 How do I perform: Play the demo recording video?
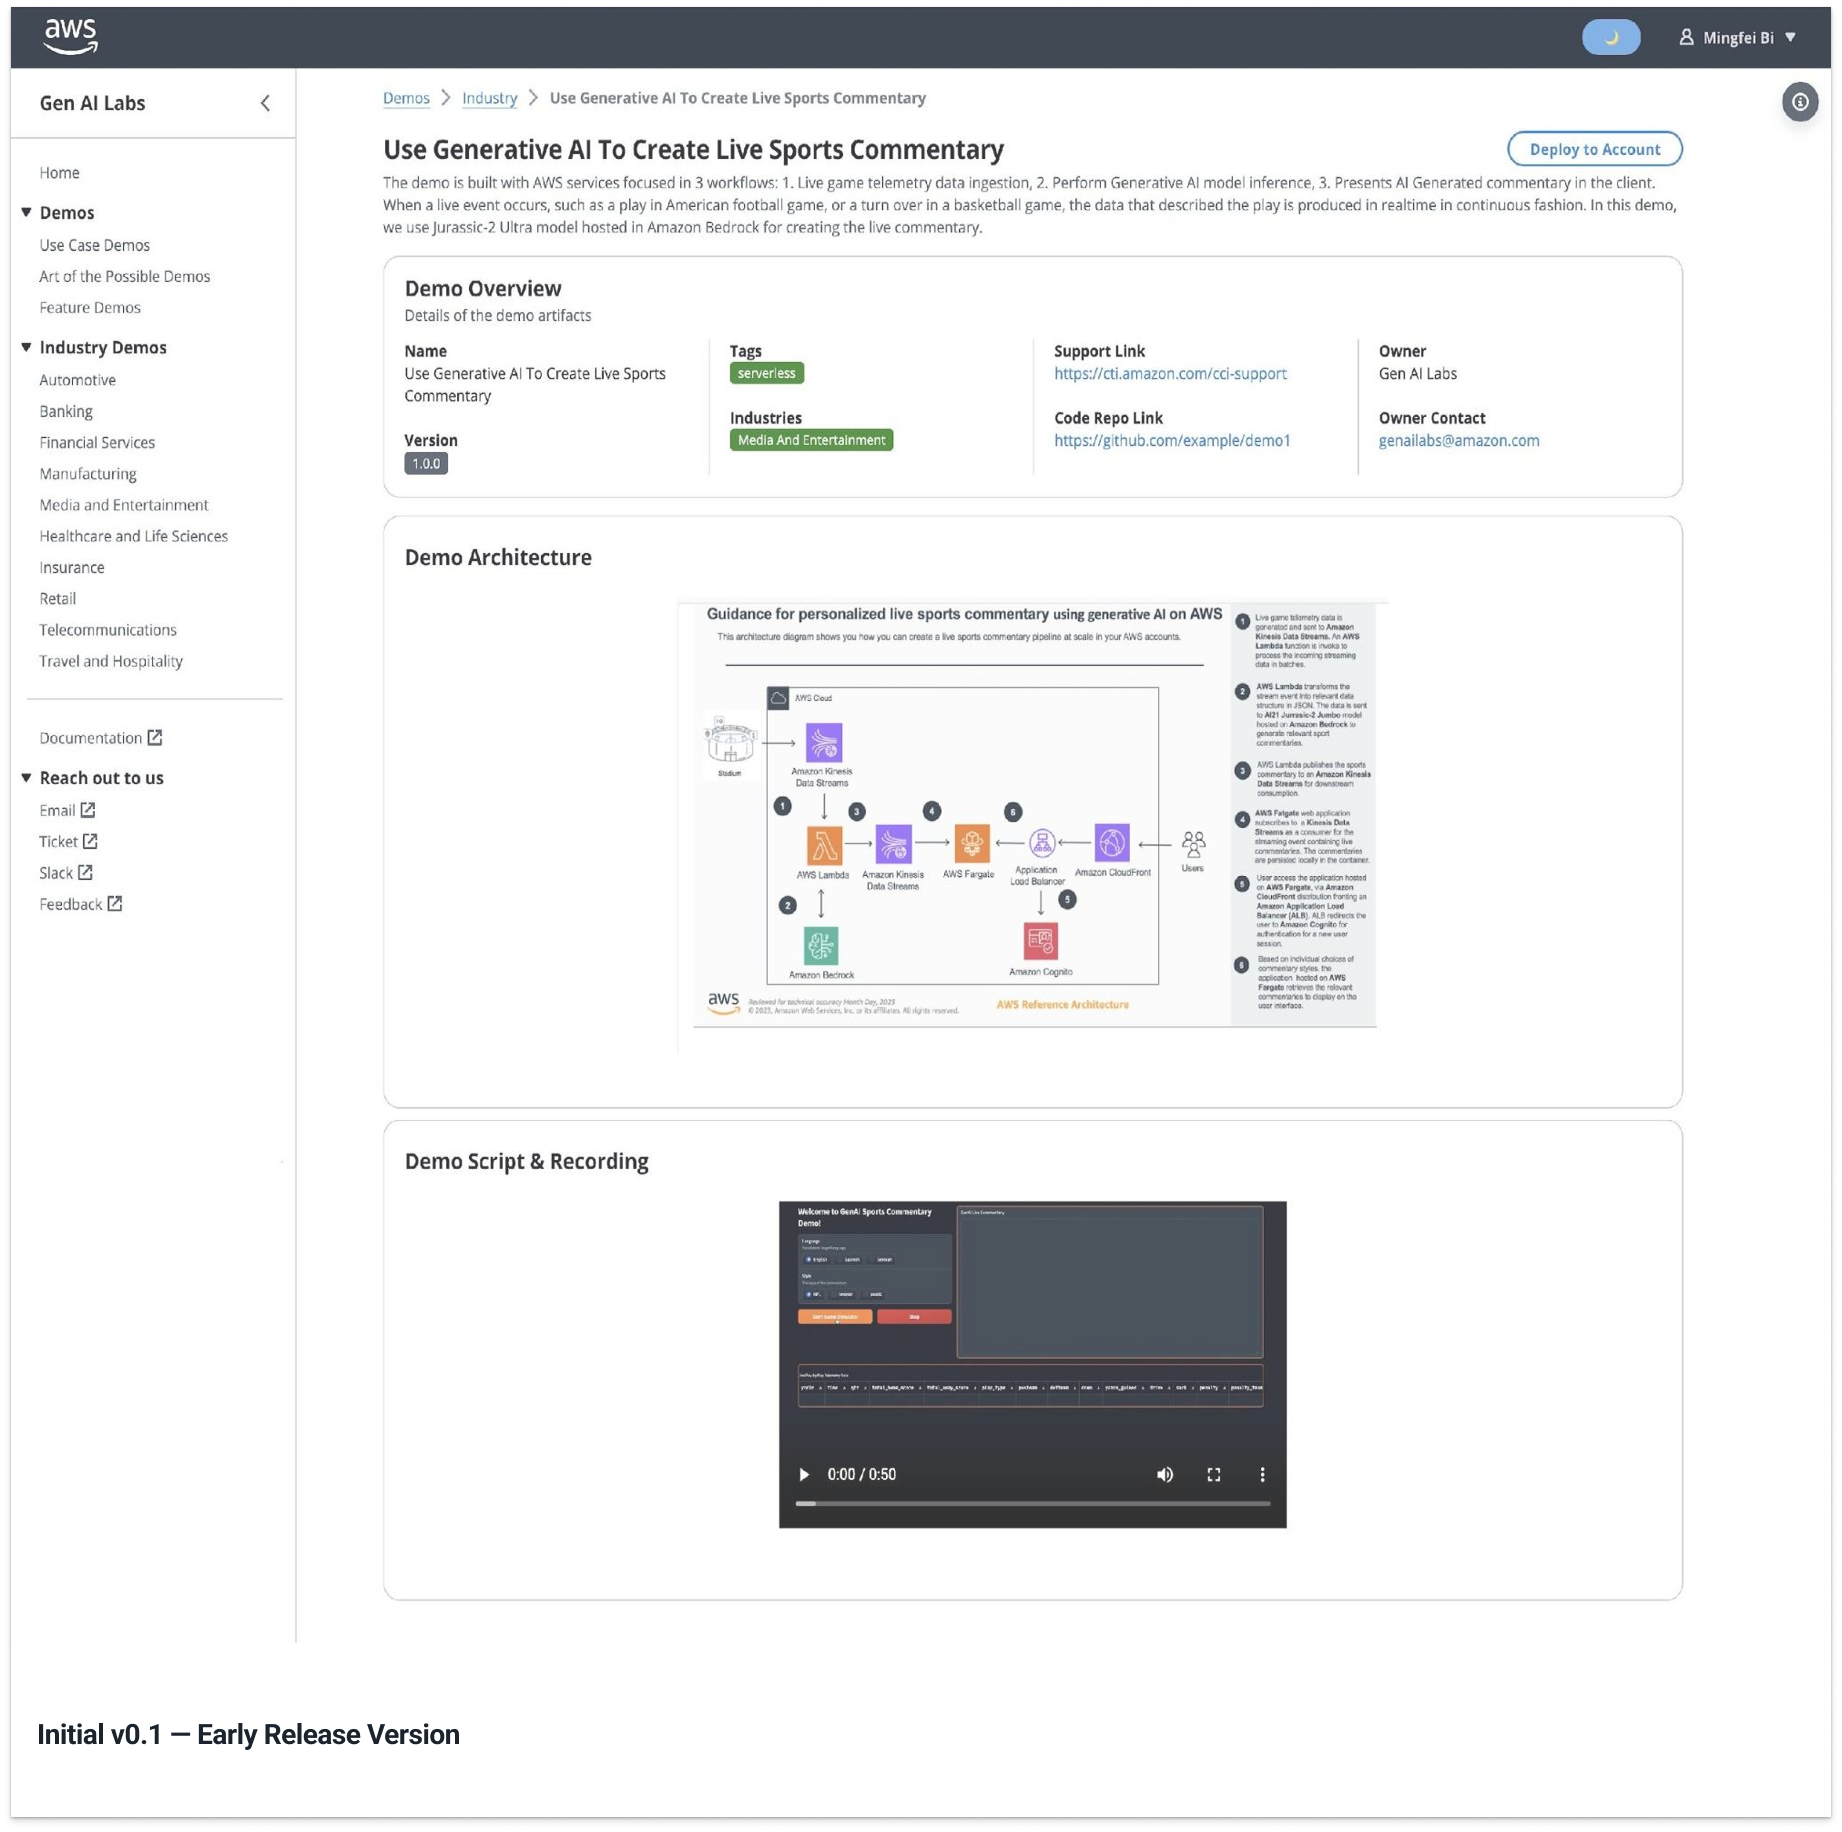click(x=804, y=1474)
